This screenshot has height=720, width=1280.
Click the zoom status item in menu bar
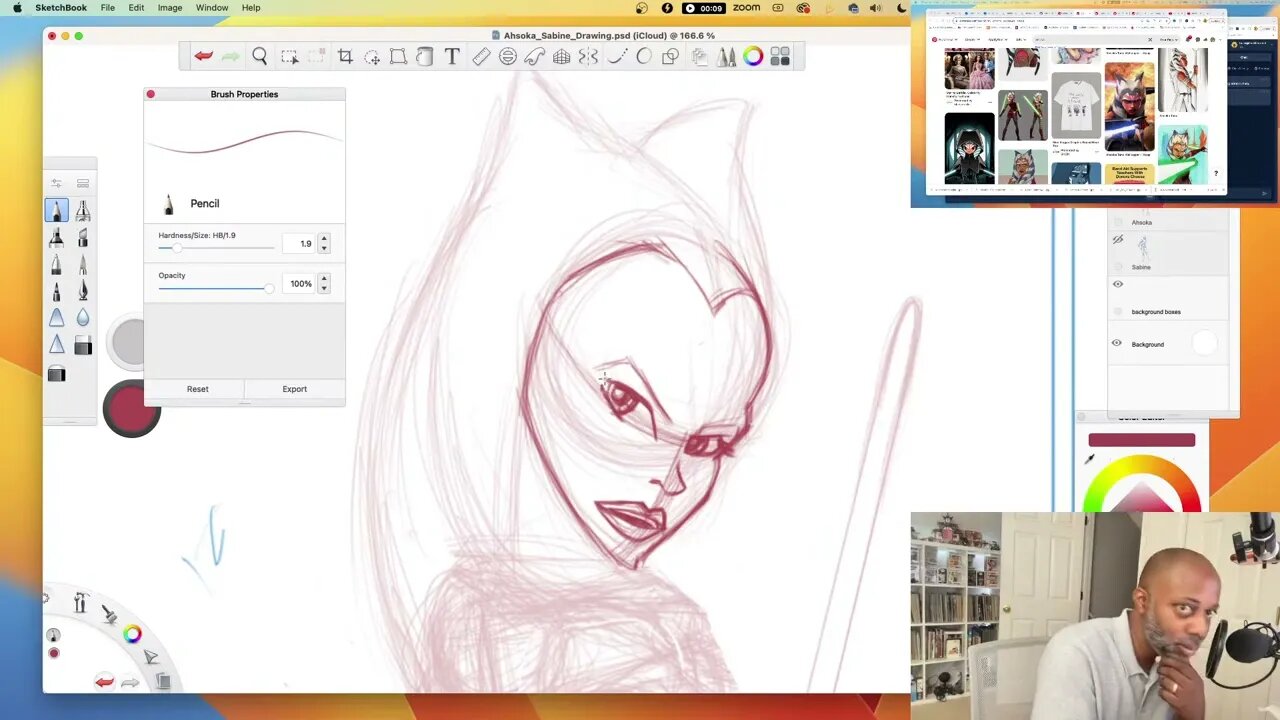(746, 8)
